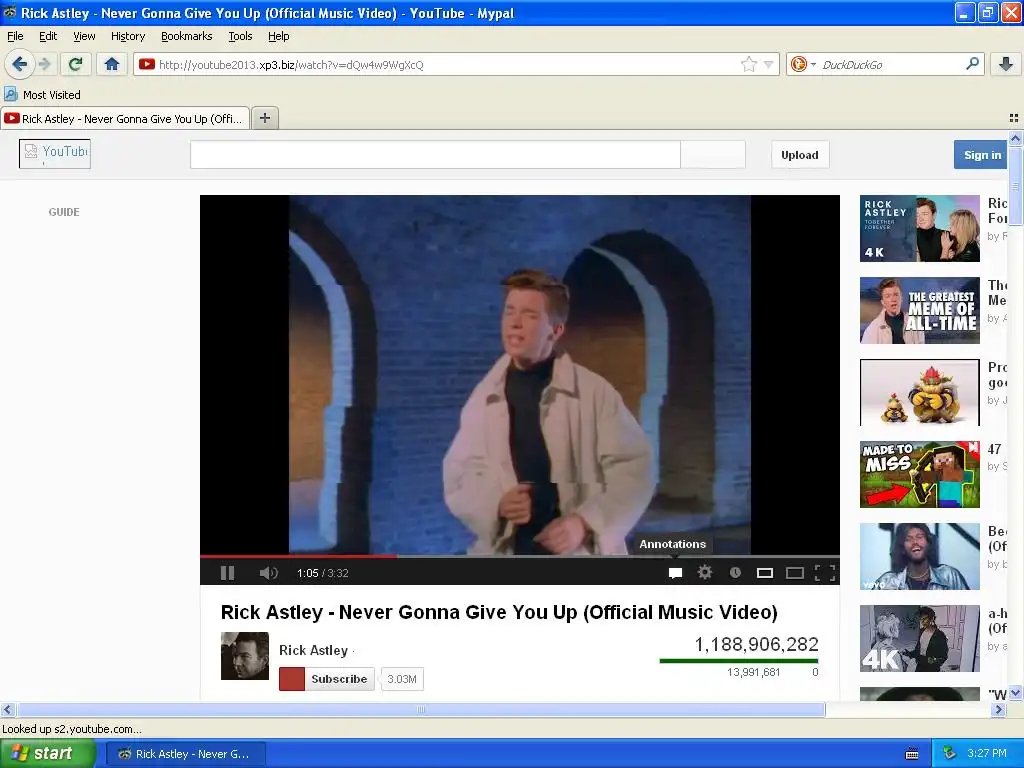Click the Sign in button
1024x768 pixels.
[x=980, y=155]
